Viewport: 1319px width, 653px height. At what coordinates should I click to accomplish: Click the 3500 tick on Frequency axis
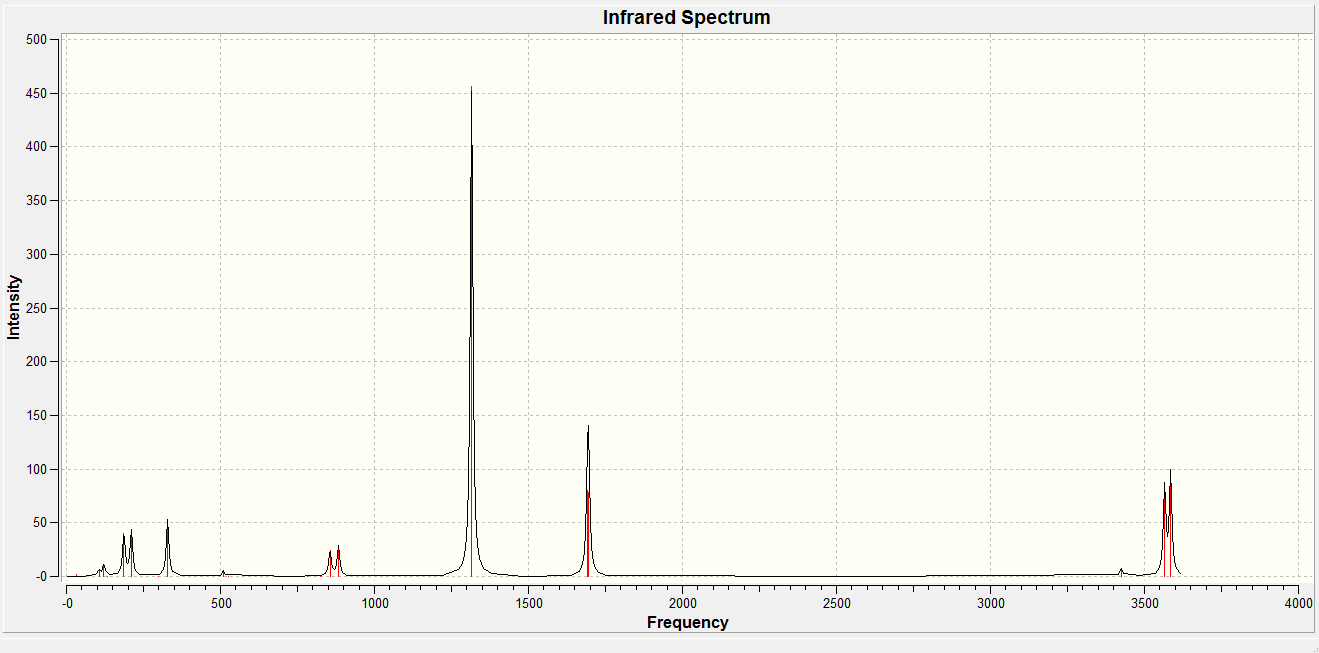point(1144,603)
